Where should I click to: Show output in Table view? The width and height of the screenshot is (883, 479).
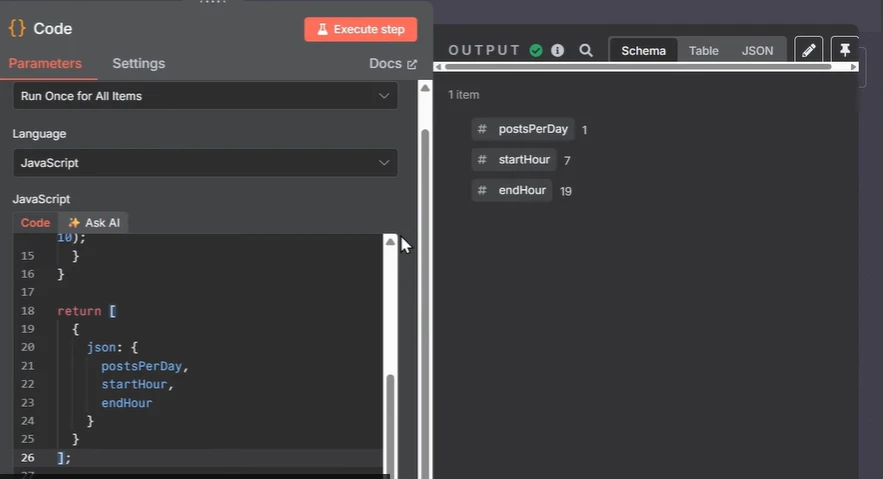pos(703,51)
